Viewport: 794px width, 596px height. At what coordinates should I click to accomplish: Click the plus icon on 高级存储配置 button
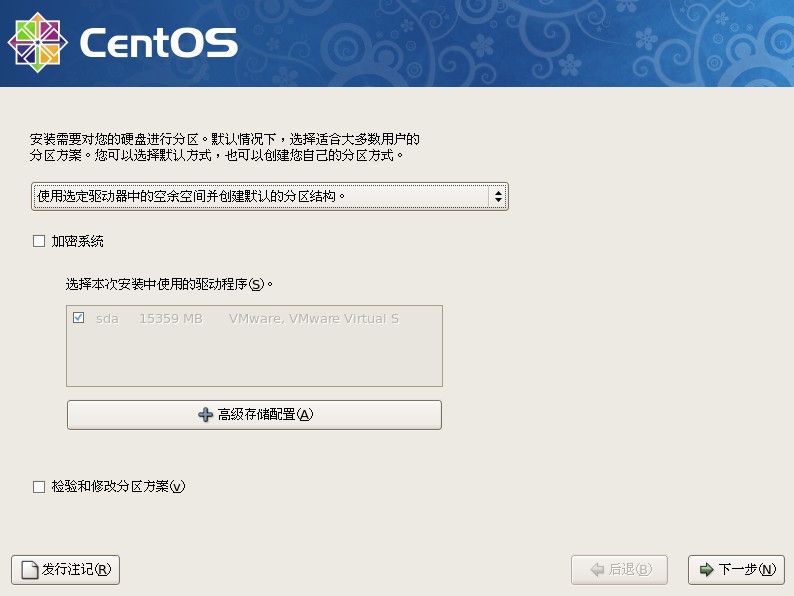coord(206,415)
